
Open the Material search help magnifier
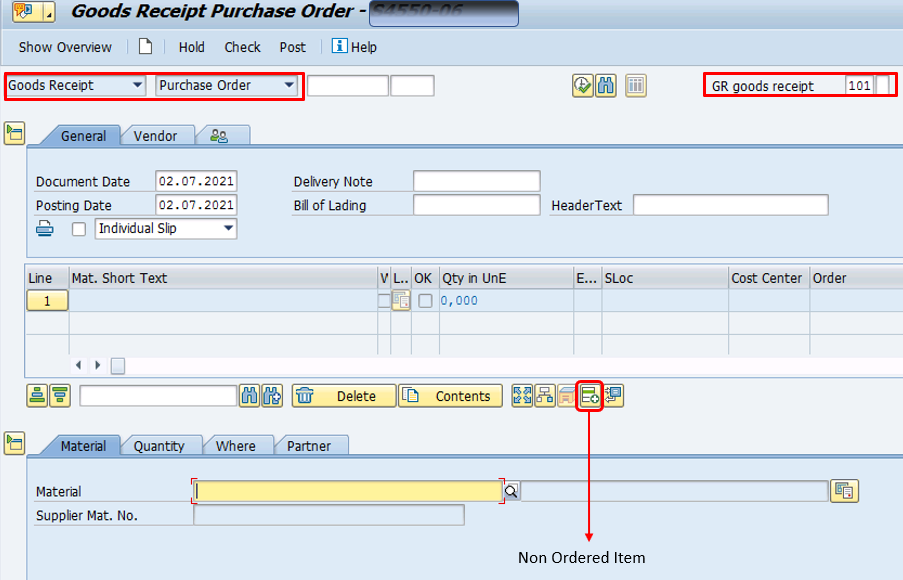(x=511, y=491)
